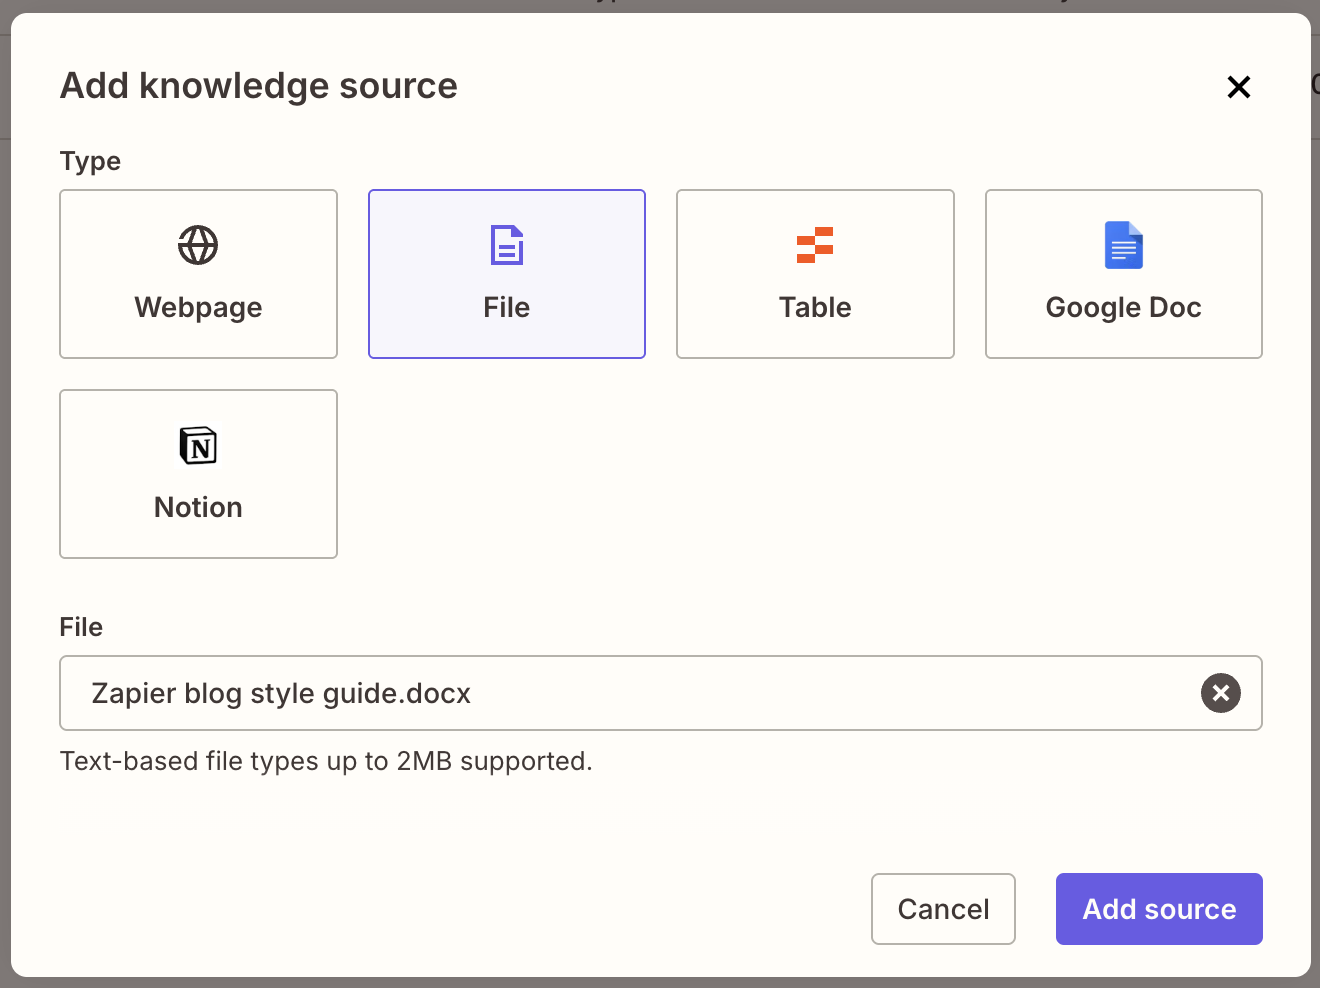
Task: Select the File source type card
Action: coord(506,274)
